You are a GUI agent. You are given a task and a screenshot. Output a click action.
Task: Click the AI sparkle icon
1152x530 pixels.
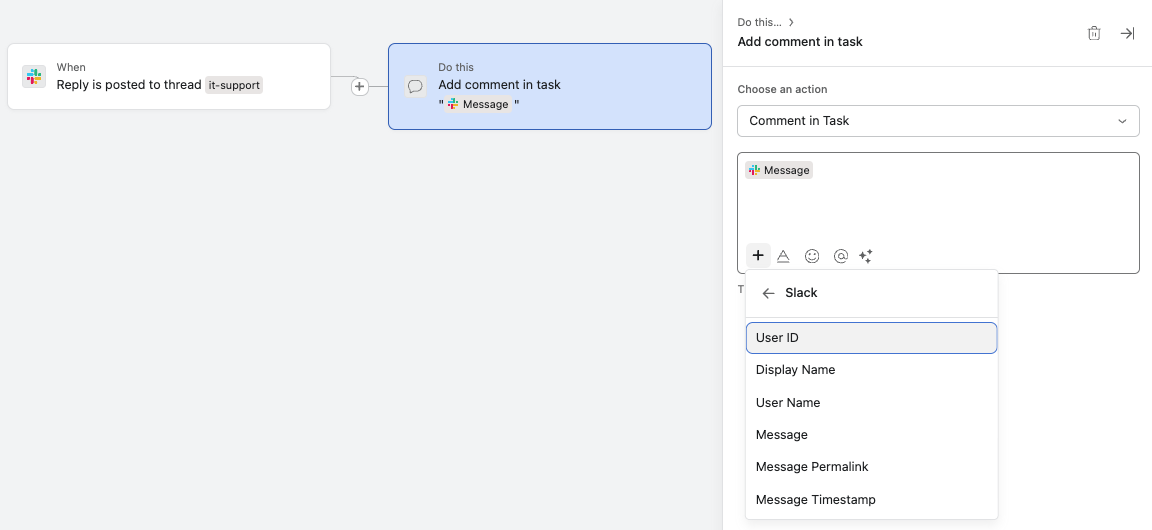[x=866, y=256]
